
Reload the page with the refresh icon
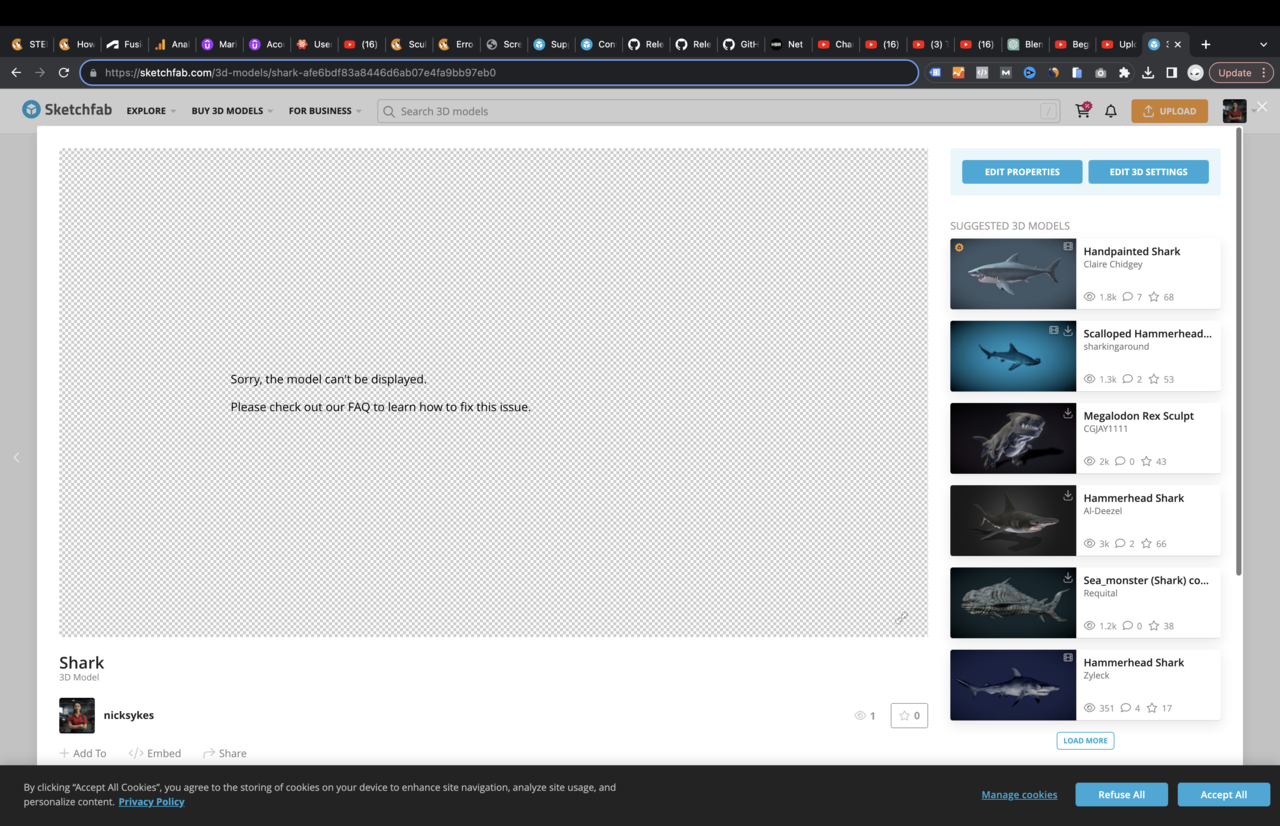click(63, 72)
